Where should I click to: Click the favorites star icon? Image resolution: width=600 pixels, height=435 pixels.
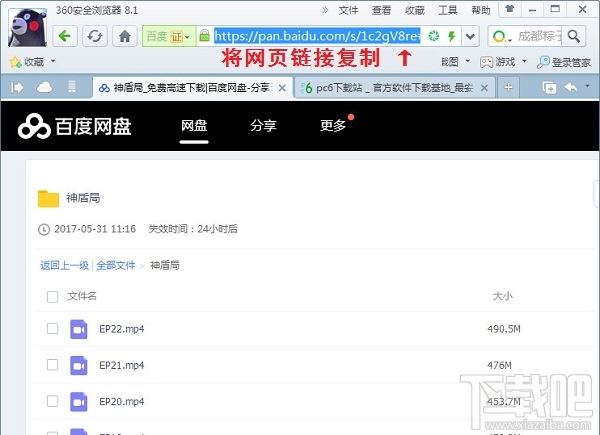click(x=15, y=62)
